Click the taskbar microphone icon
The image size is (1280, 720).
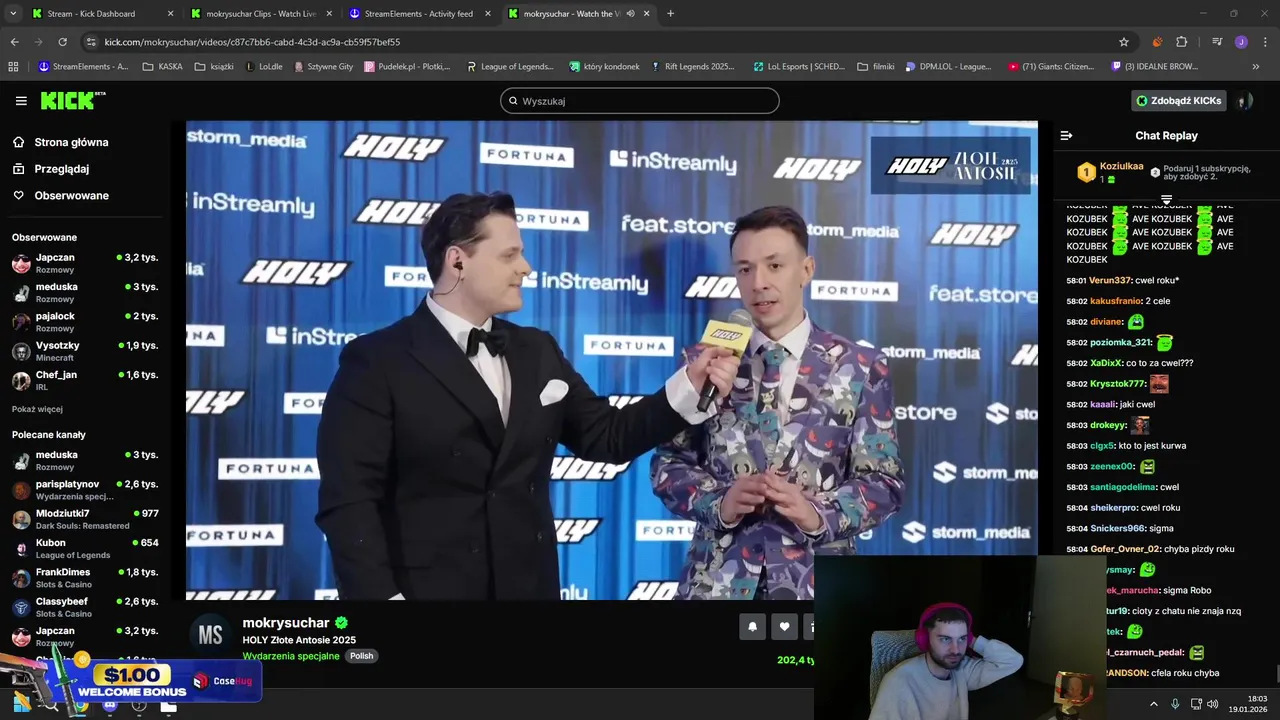click(1175, 704)
